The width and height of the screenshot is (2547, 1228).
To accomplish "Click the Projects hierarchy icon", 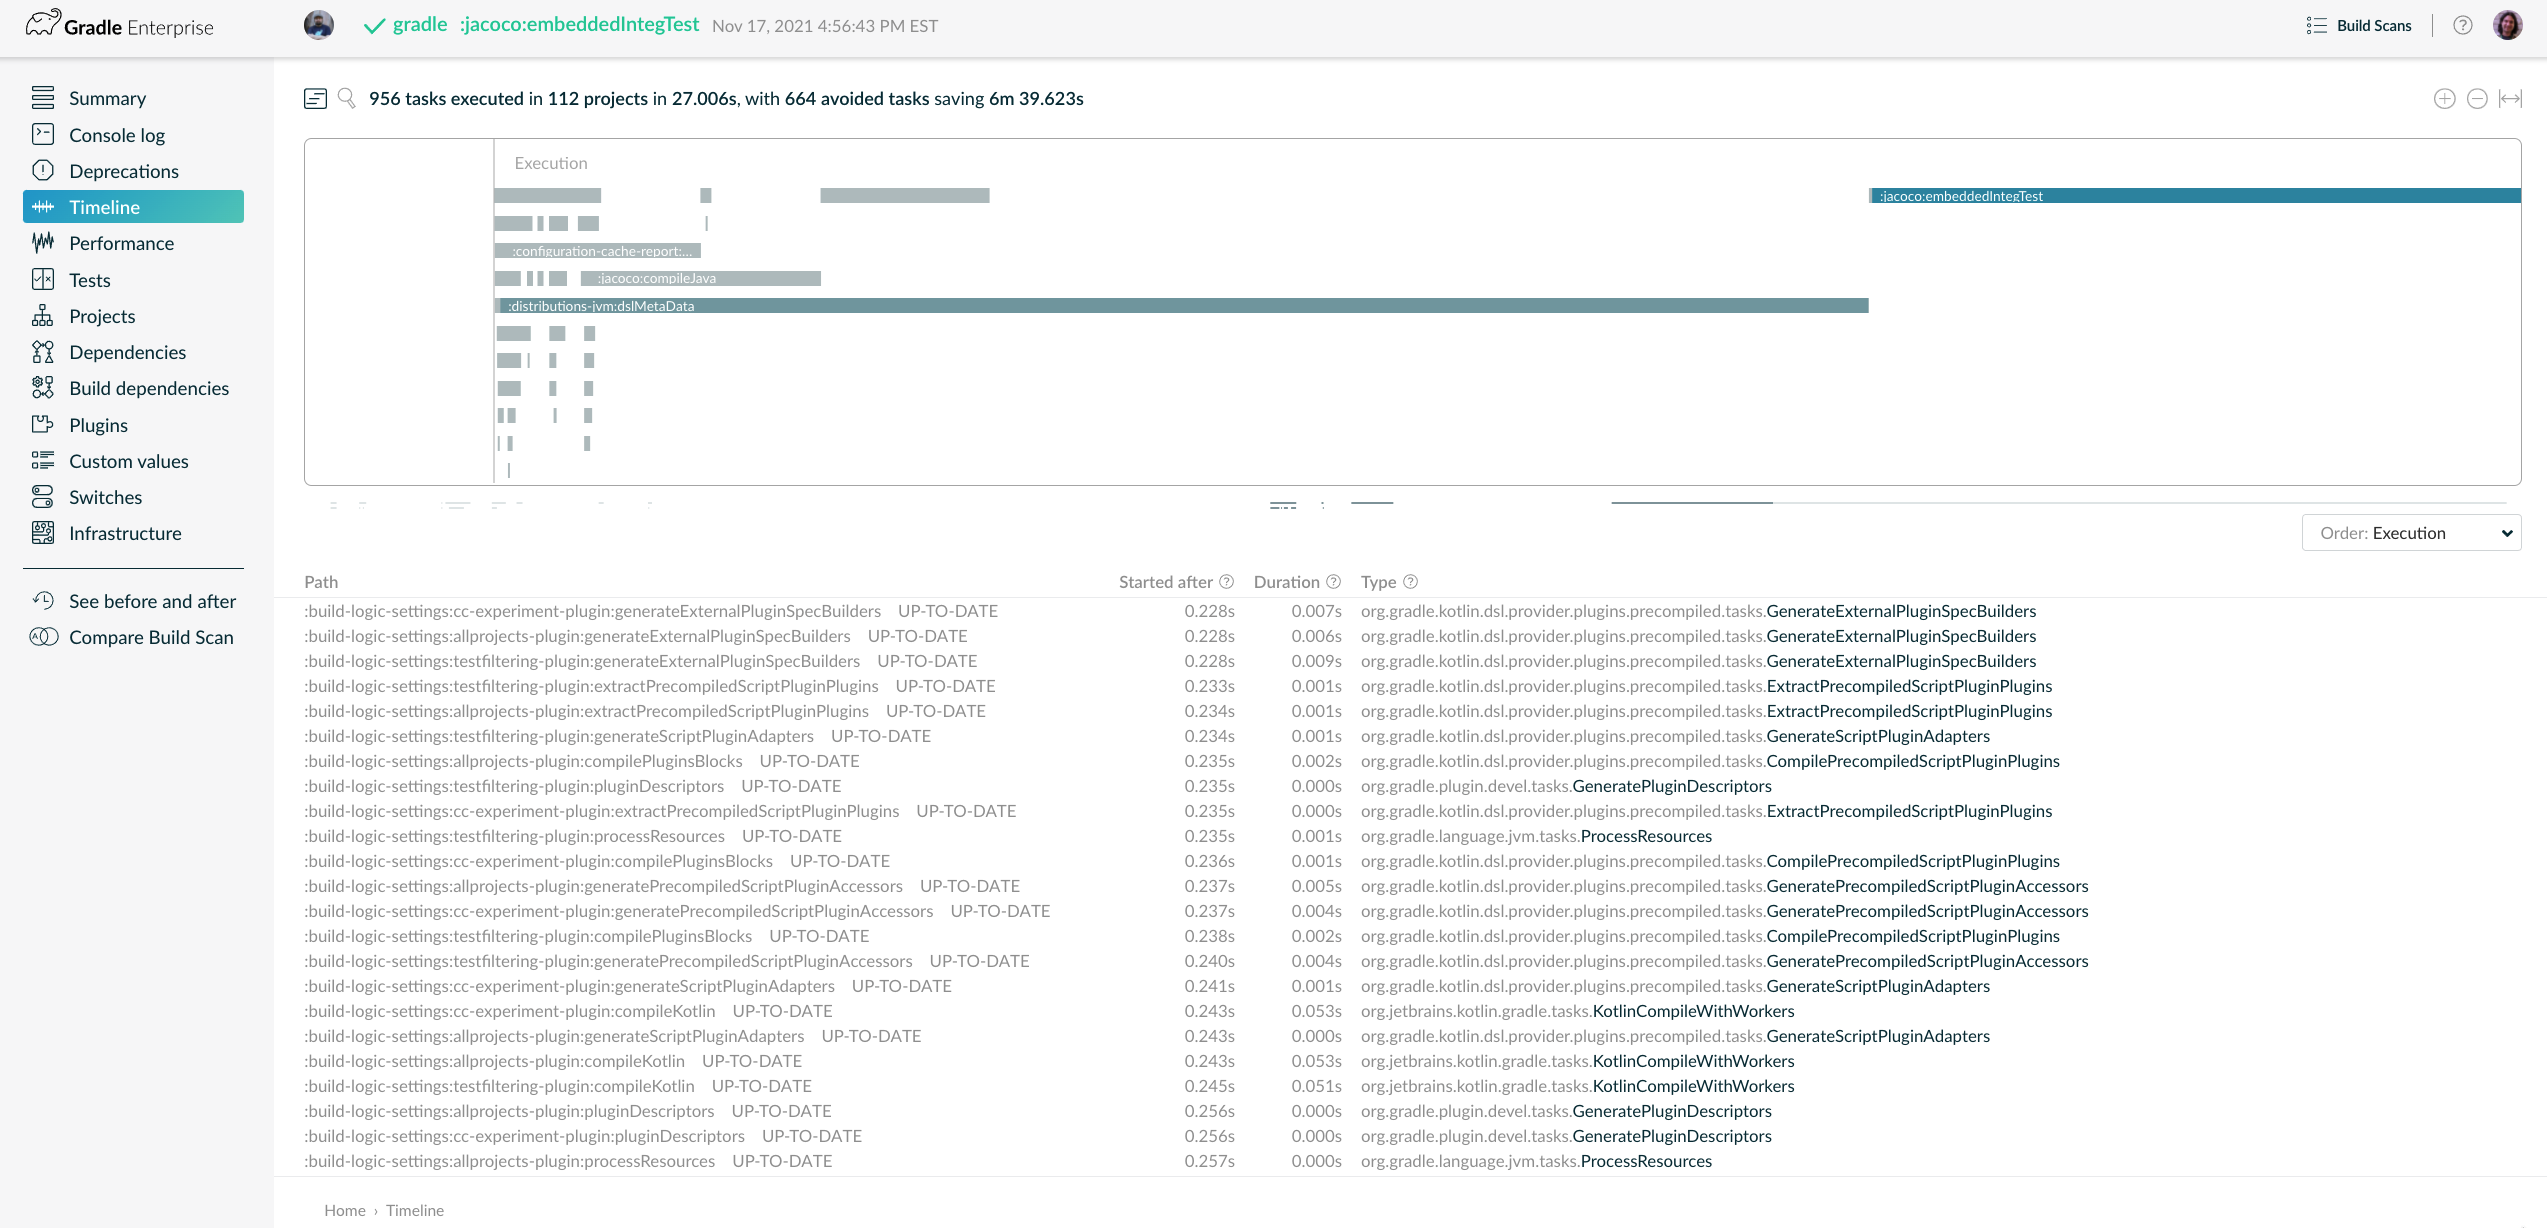I will coord(43,316).
